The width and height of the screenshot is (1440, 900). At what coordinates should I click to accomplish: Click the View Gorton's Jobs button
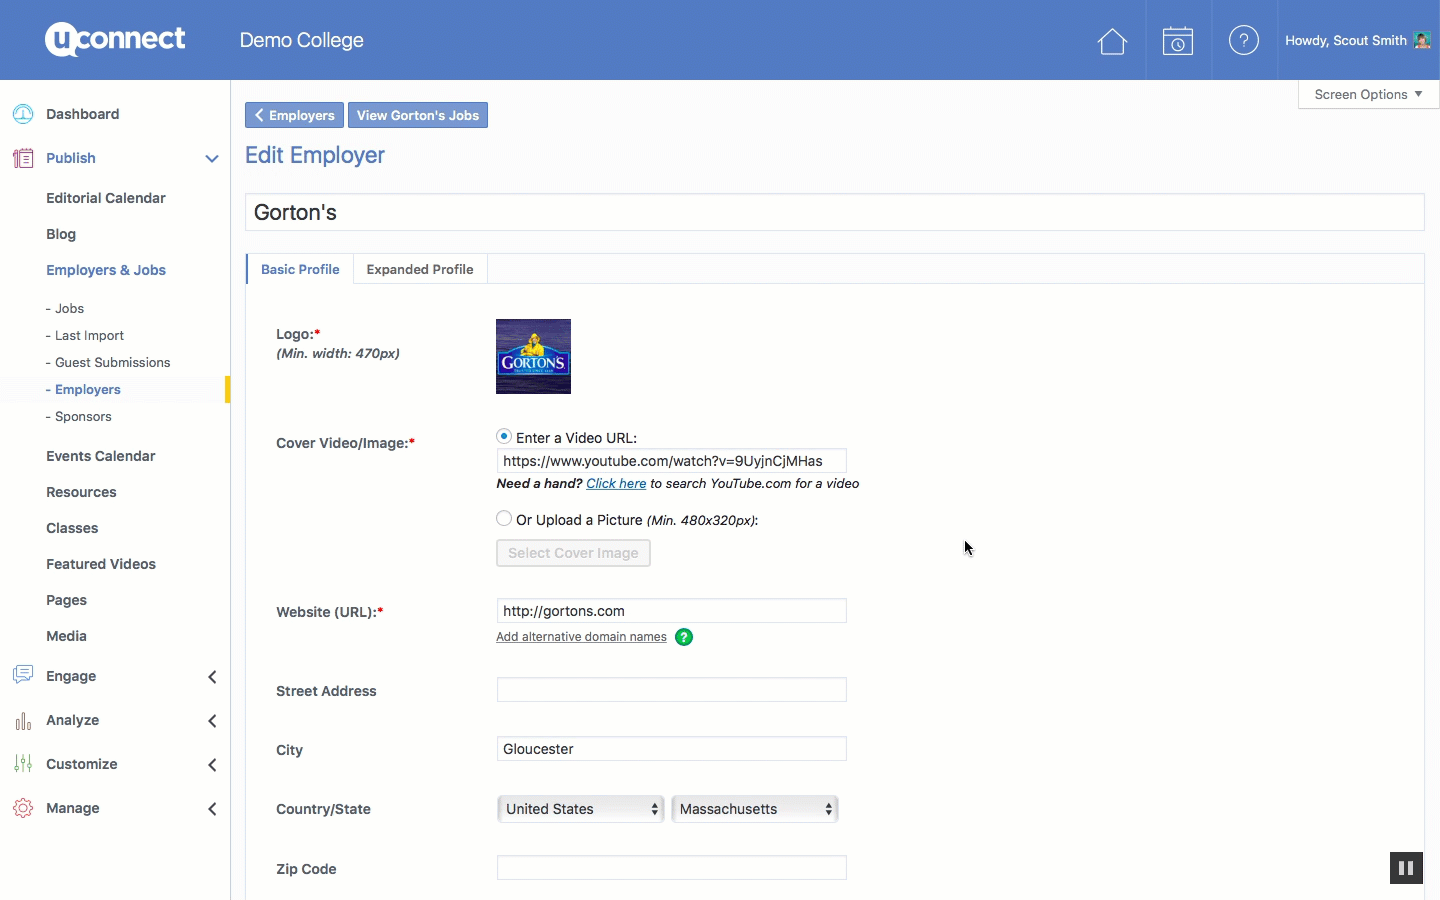(418, 115)
